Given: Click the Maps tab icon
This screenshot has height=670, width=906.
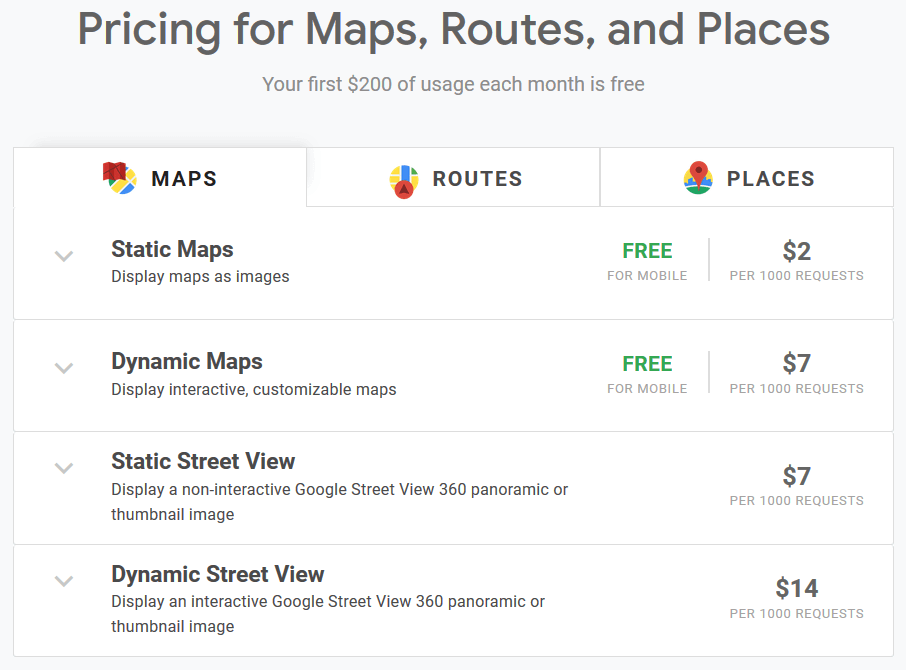Looking at the screenshot, I should click(x=120, y=178).
